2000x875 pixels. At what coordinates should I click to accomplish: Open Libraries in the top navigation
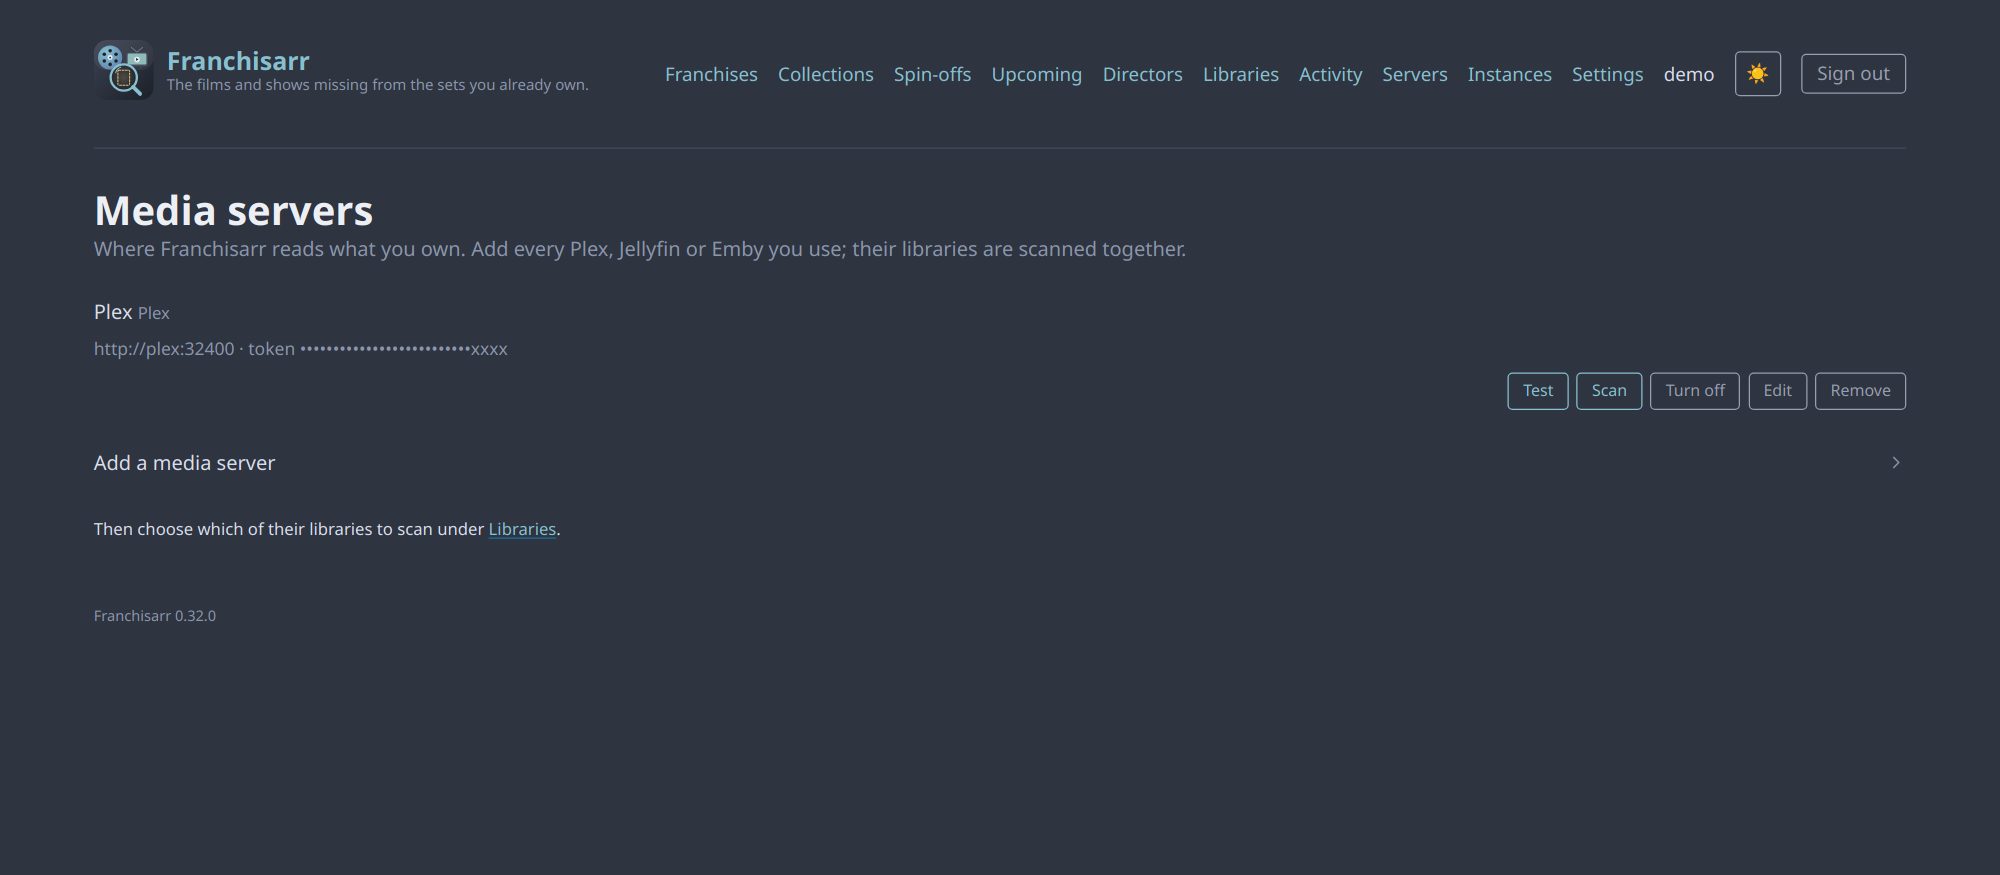[x=1240, y=74]
